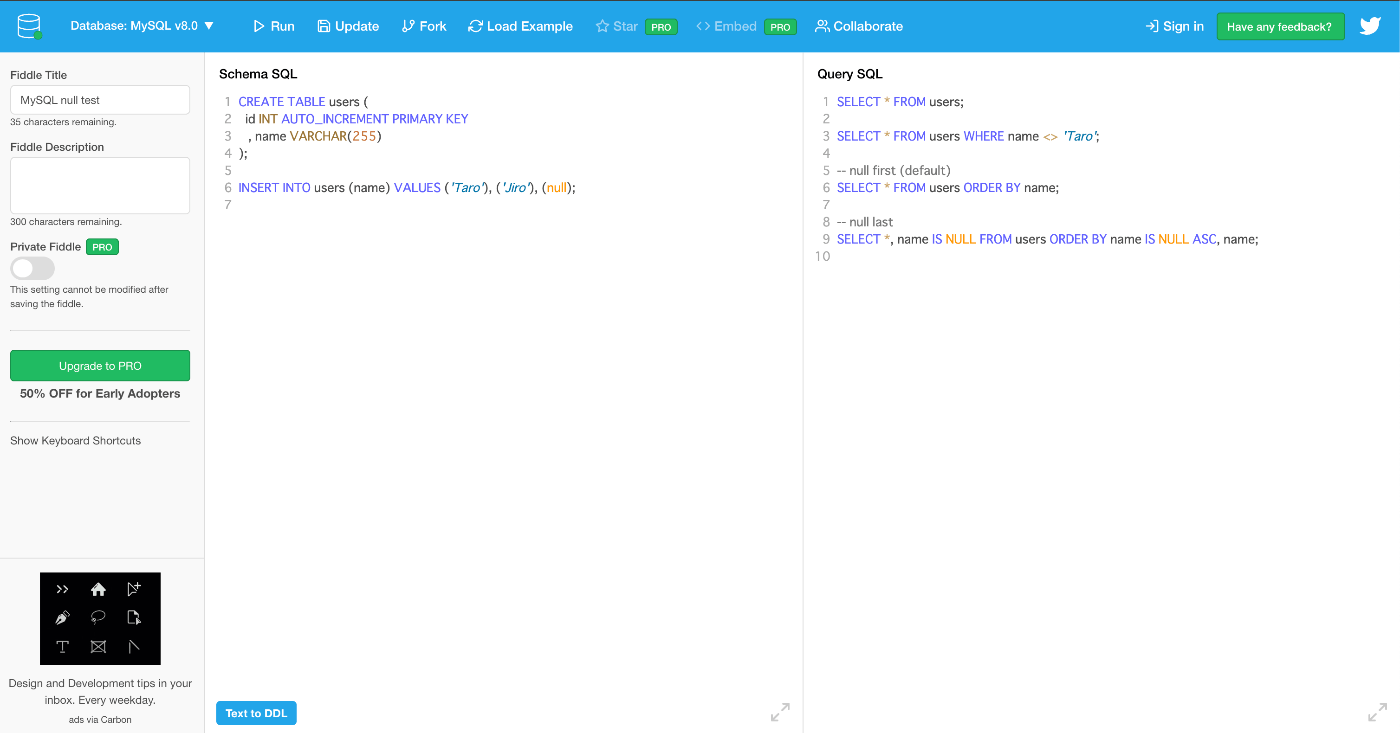1400x733 pixels.
Task: Click the 50% OFF for Early Adopters text
Action: point(100,394)
